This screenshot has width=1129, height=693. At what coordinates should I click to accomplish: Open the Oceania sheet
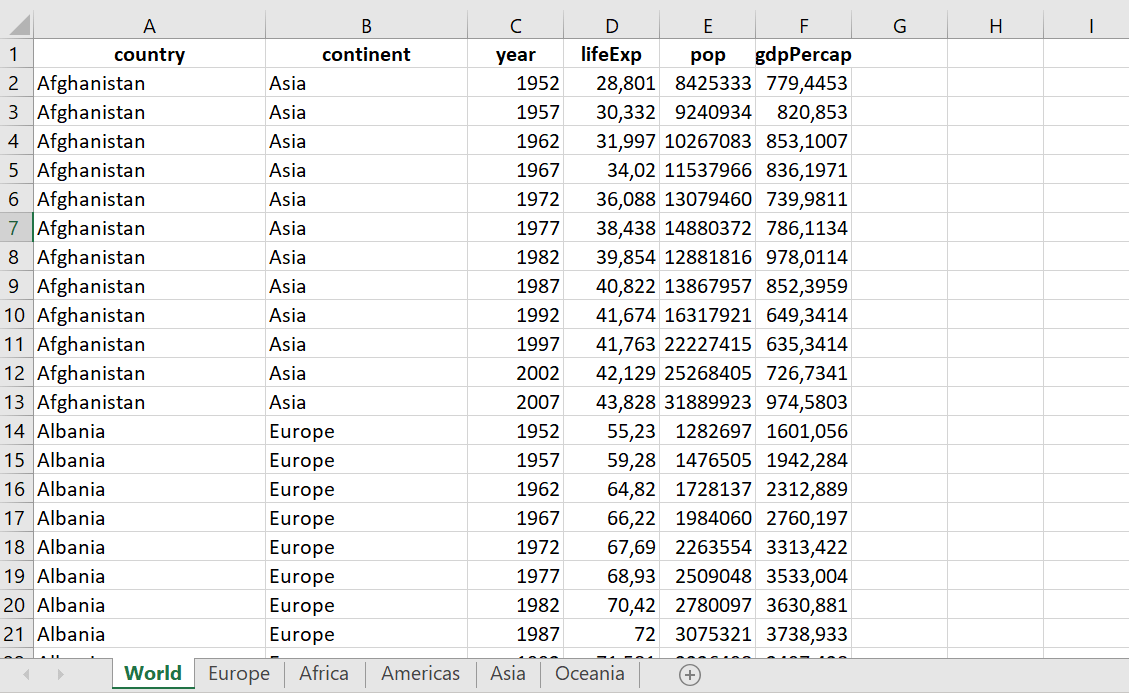pos(589,674)
